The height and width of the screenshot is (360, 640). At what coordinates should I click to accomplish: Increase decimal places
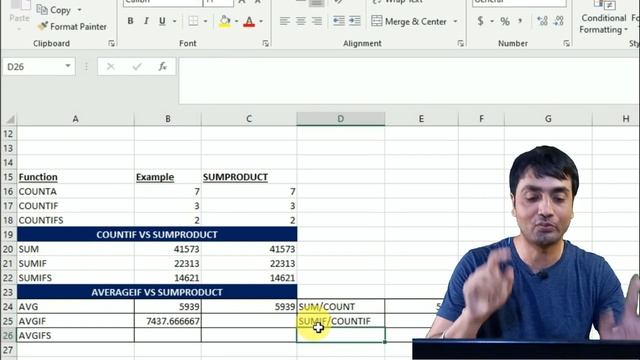(x=542, y=21)
